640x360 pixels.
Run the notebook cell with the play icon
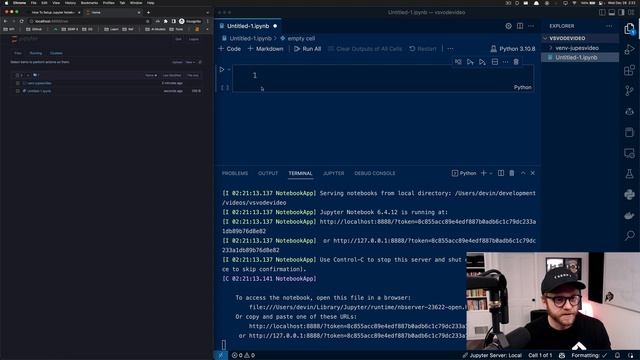(x=222, y=69)
